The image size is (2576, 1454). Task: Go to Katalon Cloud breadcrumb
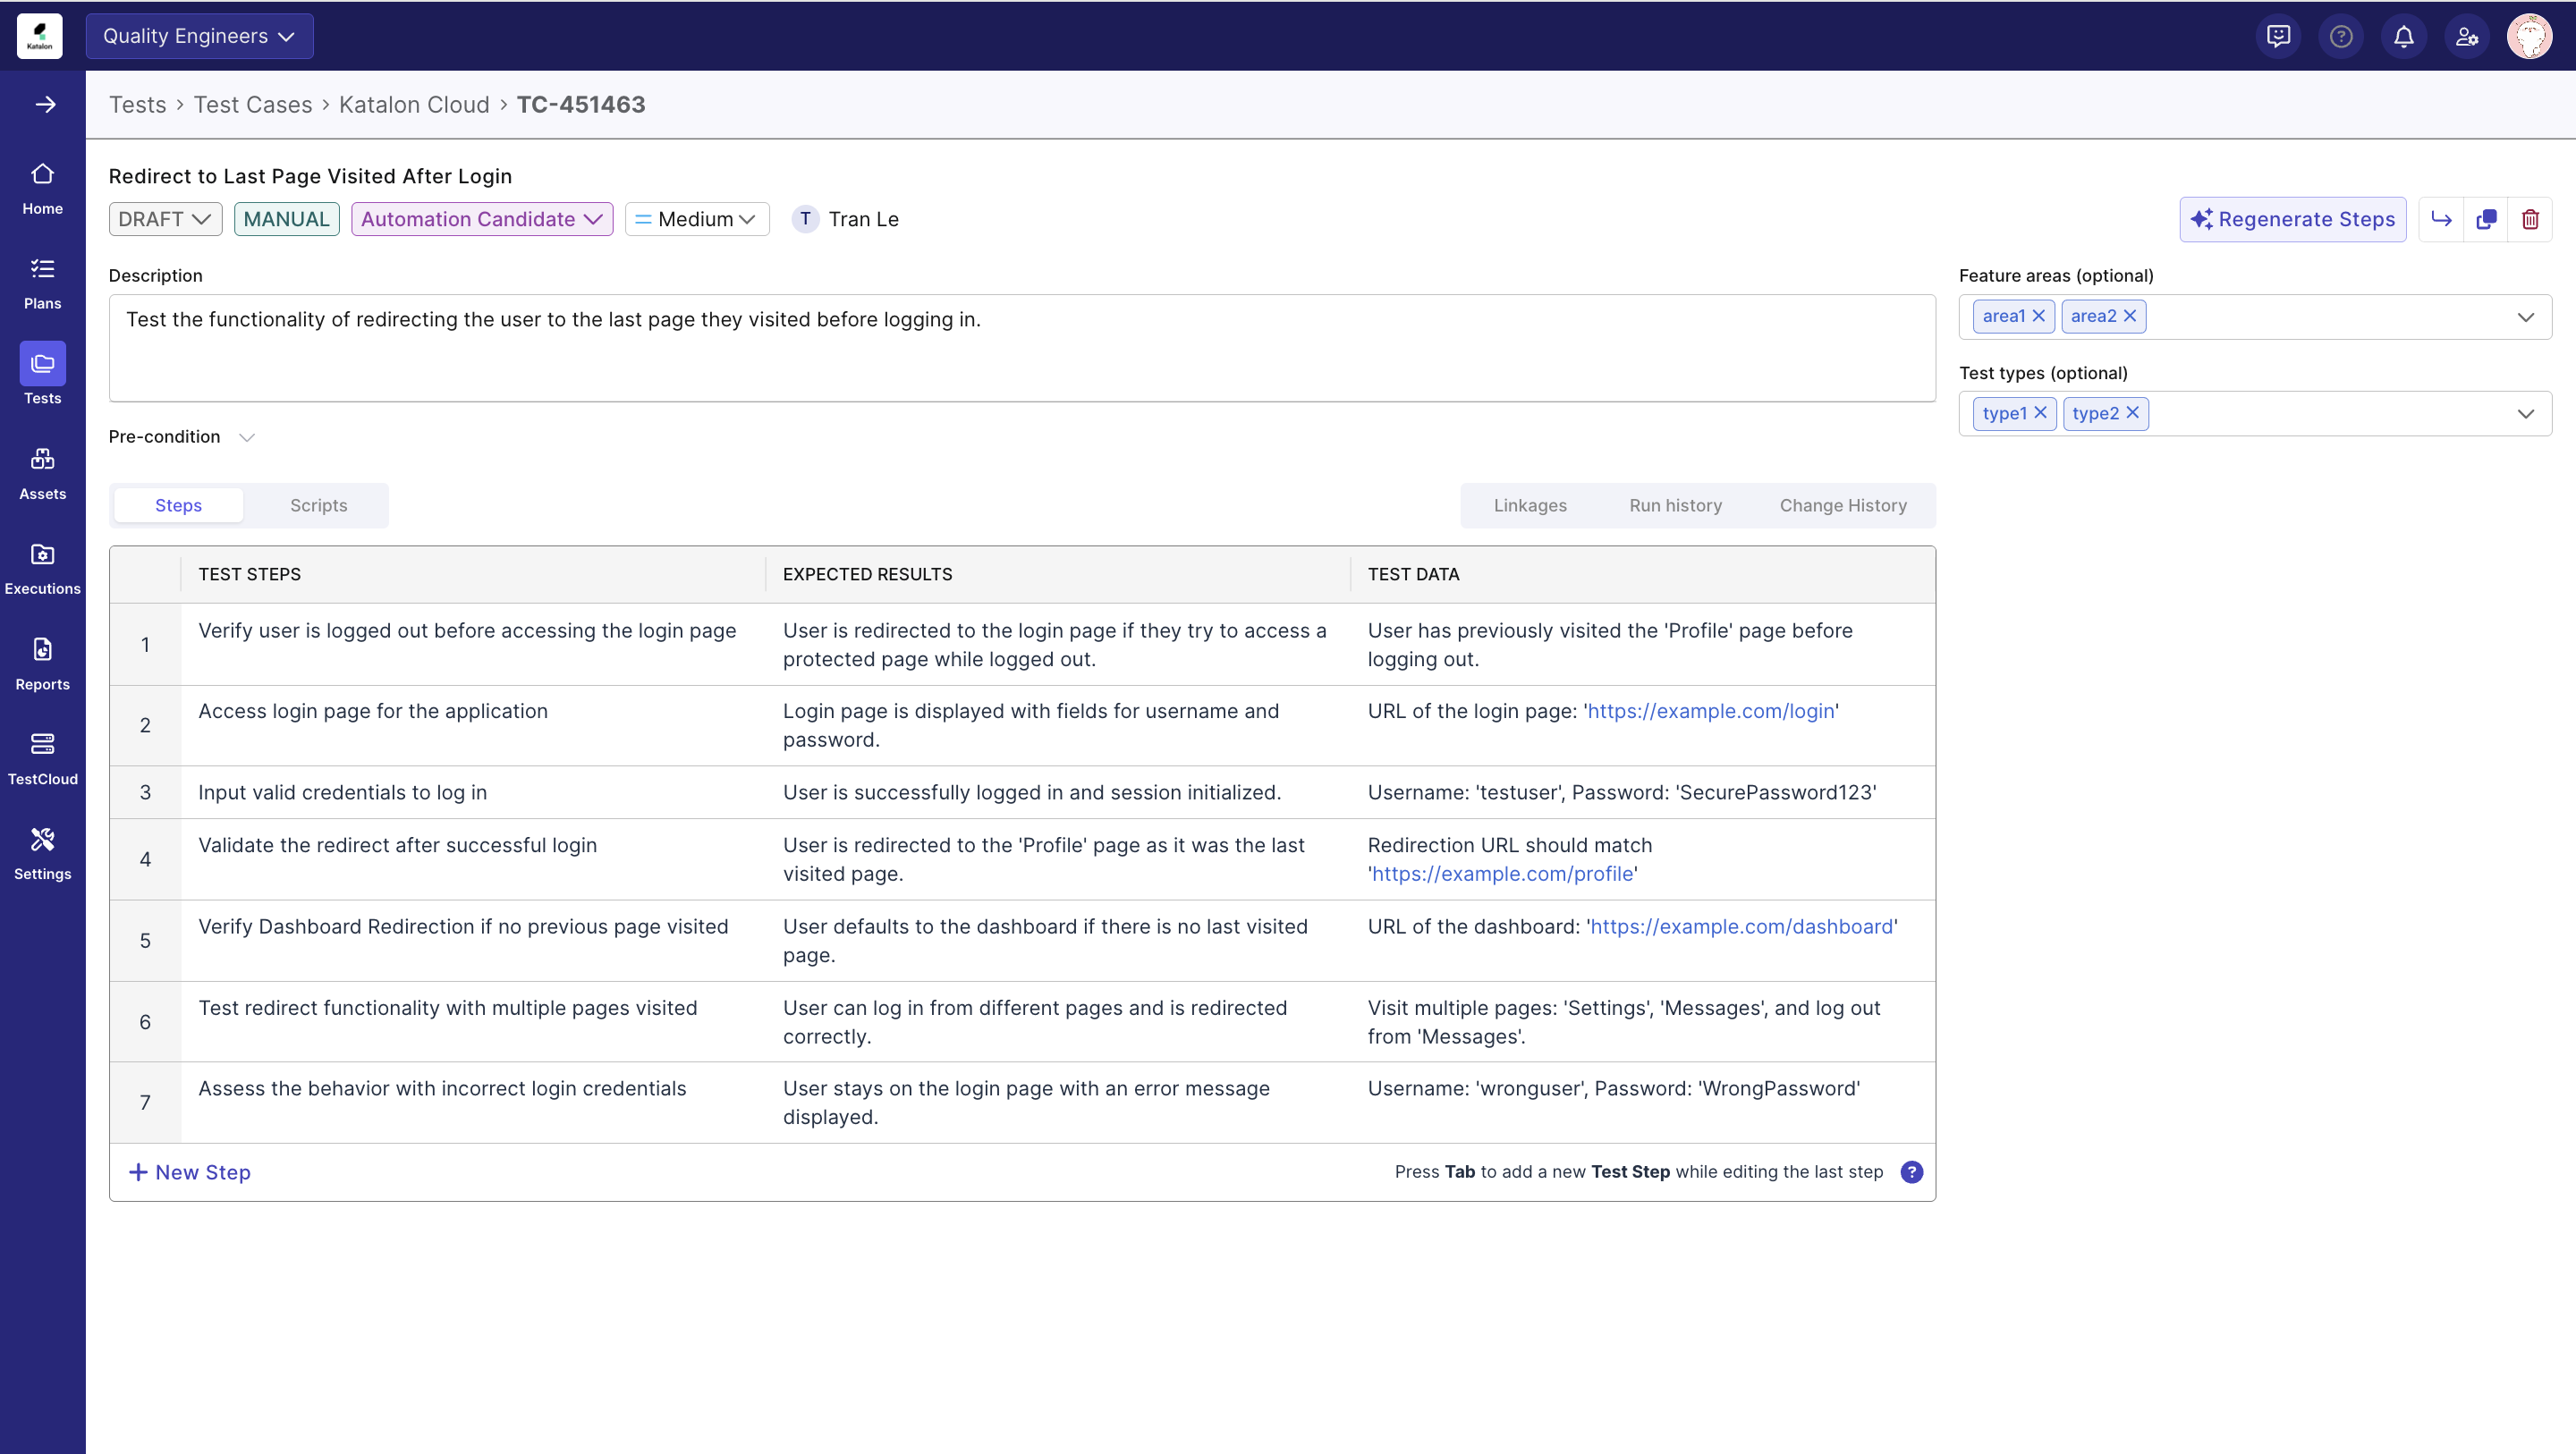[414, 104]
